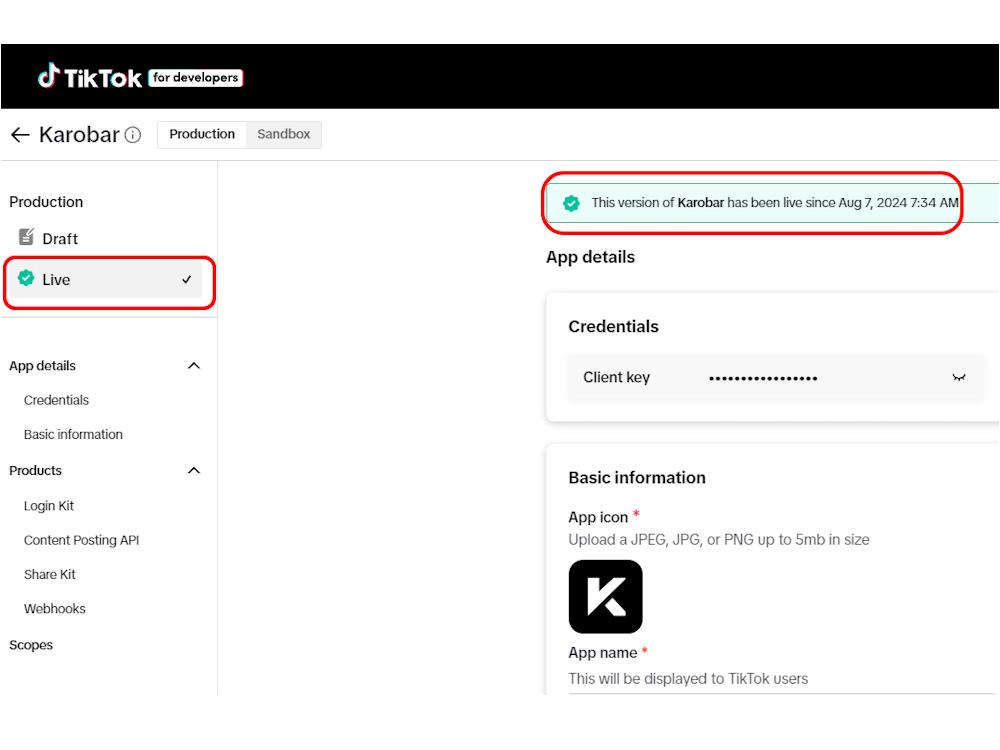The image size is (1000, 750).
Task: Click the live since Aug 7, 2024 banner text
Action: click(x=775, y=203)
